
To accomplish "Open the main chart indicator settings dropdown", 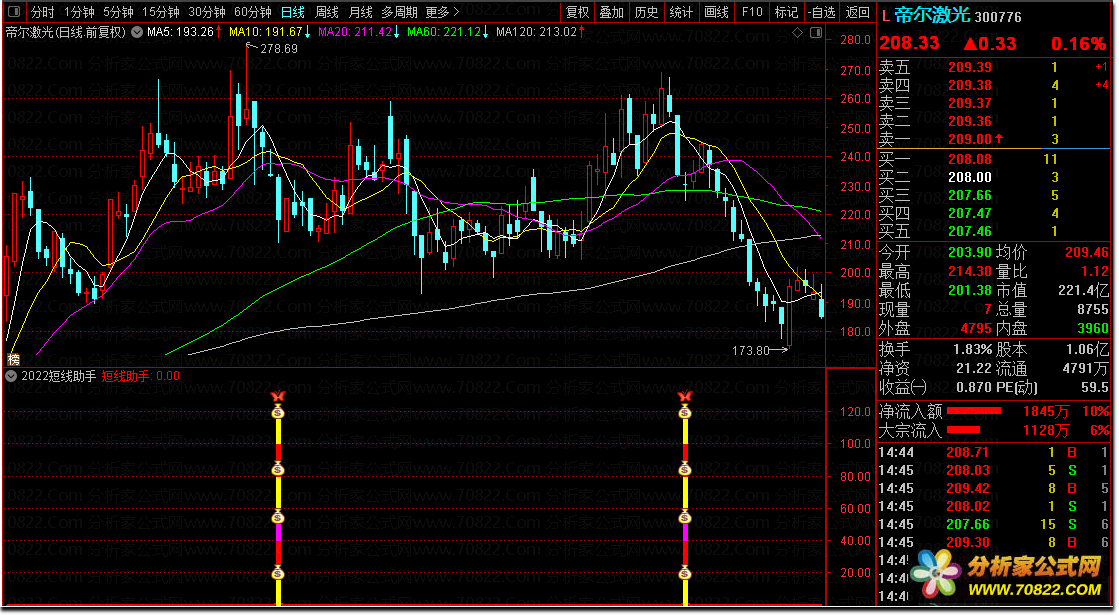I will pos(137,32).
